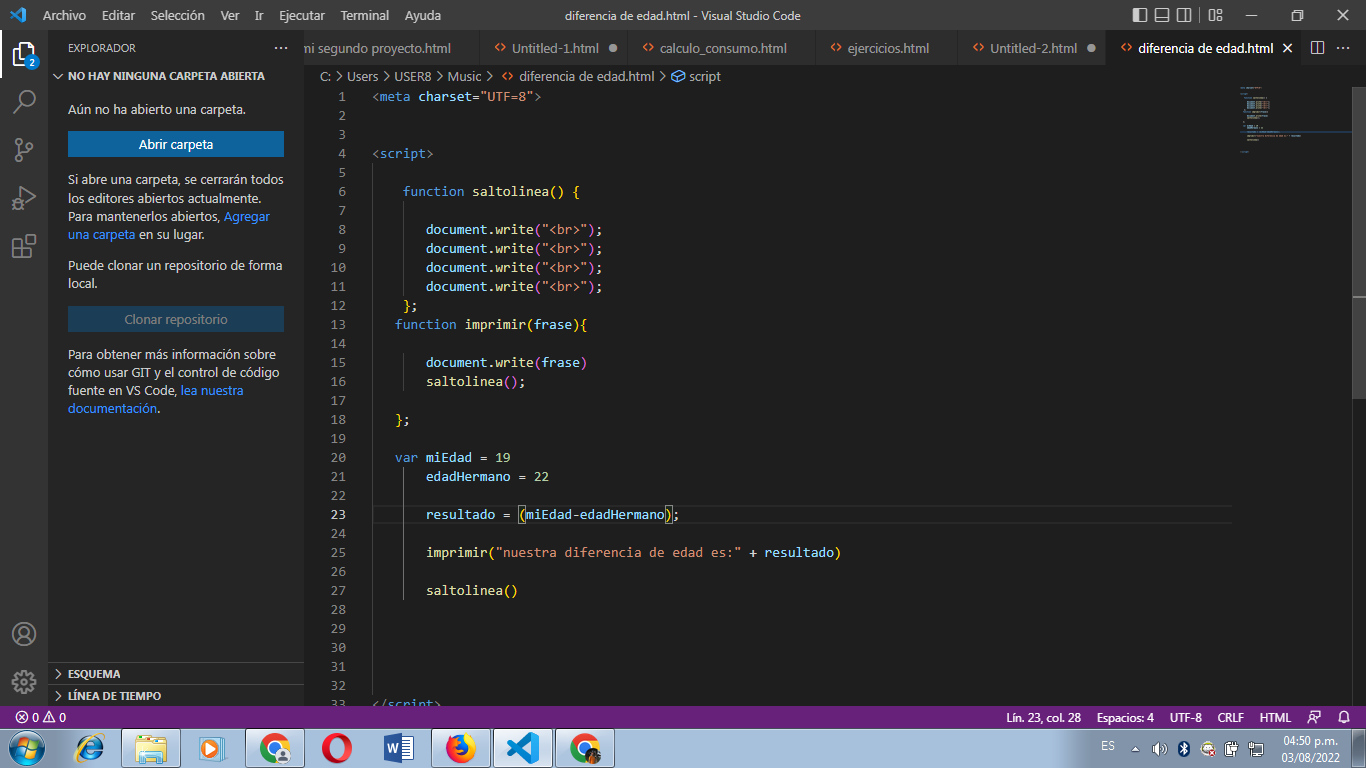
Task: Toggle the secondary side bar visibility
Action: [x=1184, y=15]
